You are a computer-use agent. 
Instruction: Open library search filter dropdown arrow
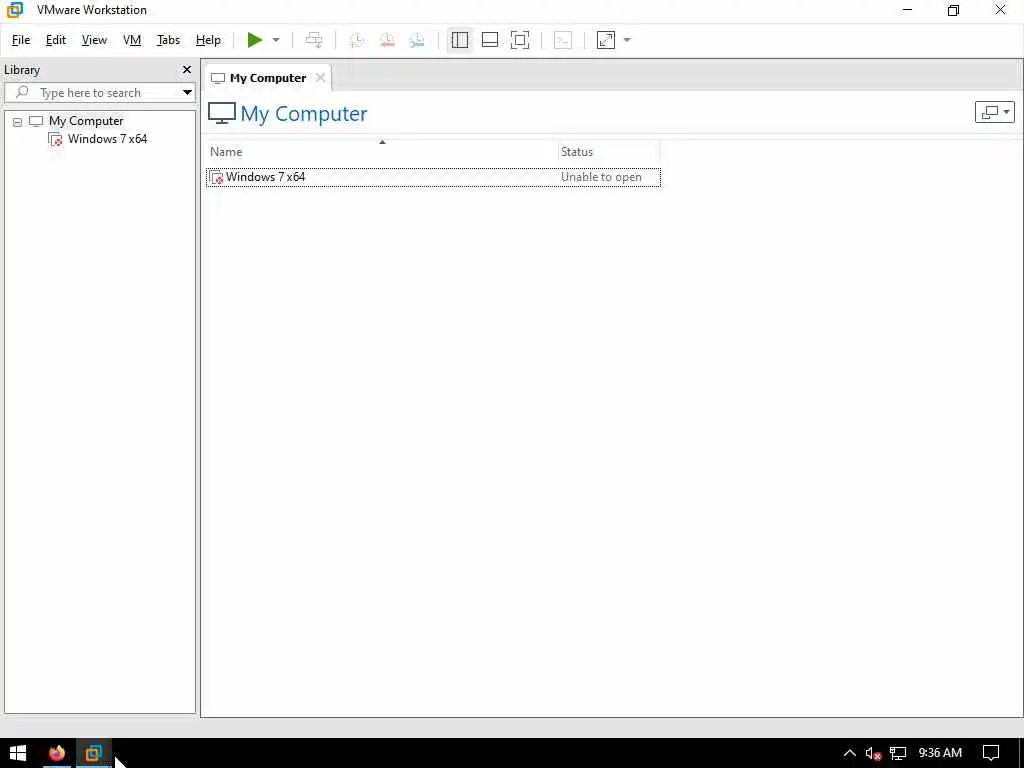(187, 93)
